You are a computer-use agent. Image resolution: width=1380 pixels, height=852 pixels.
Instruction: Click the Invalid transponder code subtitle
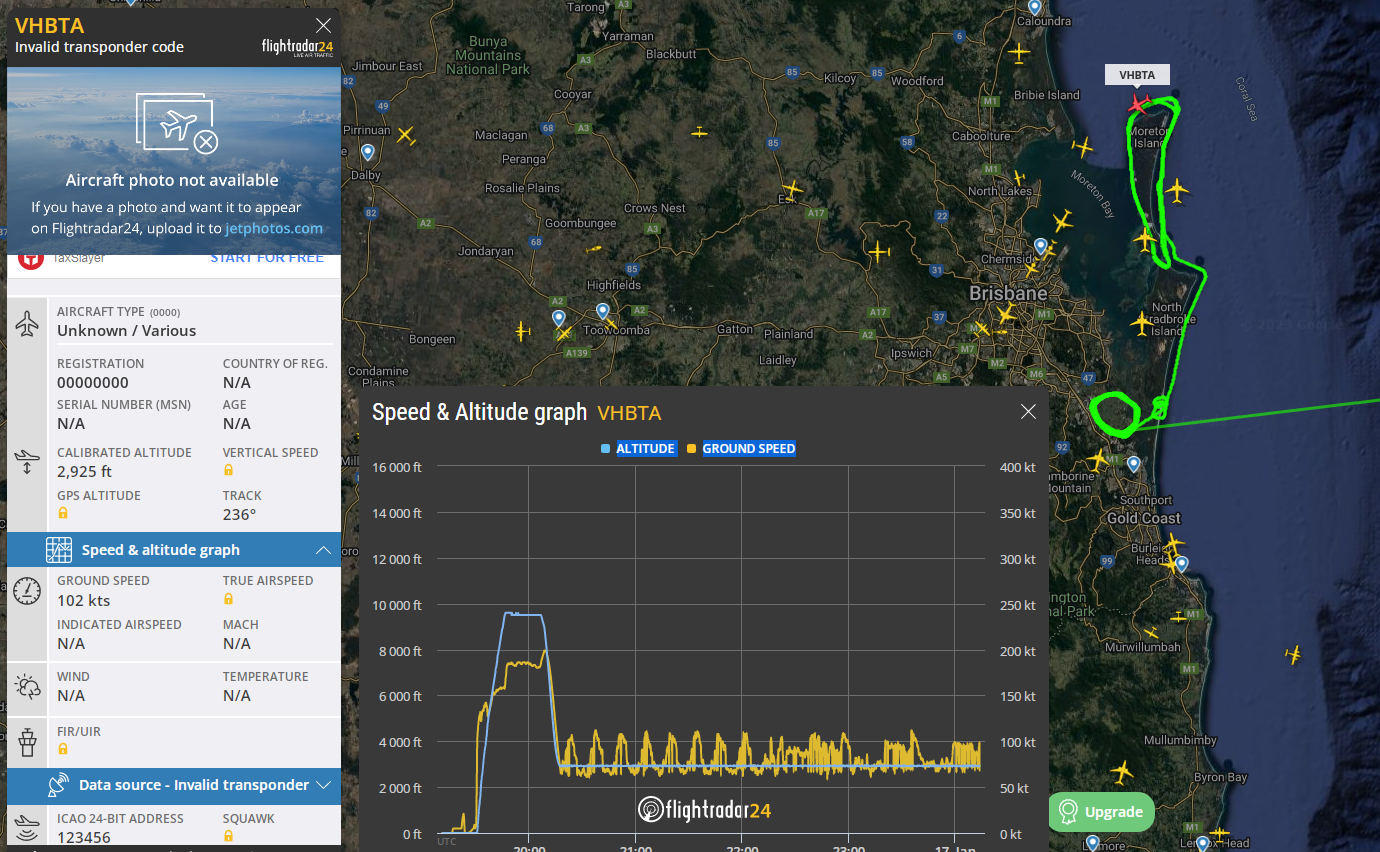coord(100,47)
